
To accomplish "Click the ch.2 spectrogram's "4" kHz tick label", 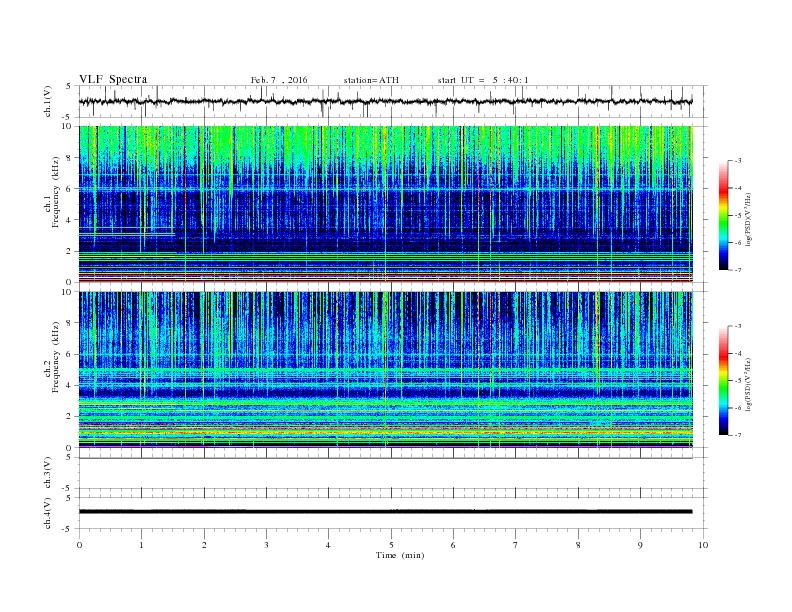I will click(x=69, y=385).
